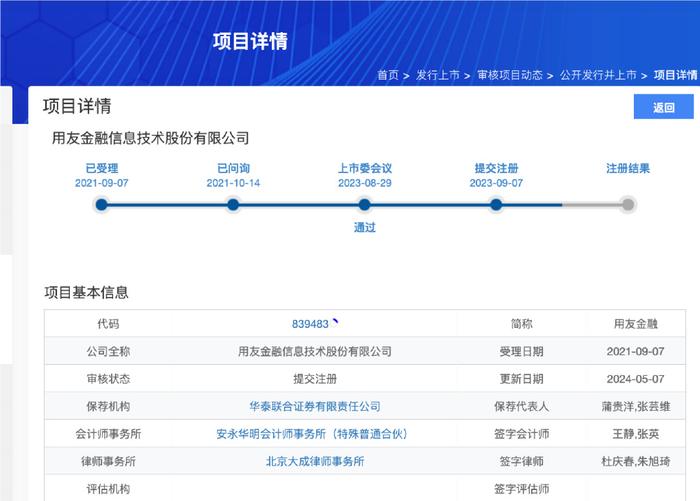Click the date 2023-08-29 in timeline
Viewport: 700px width, 501px height.
click(365, 183)
